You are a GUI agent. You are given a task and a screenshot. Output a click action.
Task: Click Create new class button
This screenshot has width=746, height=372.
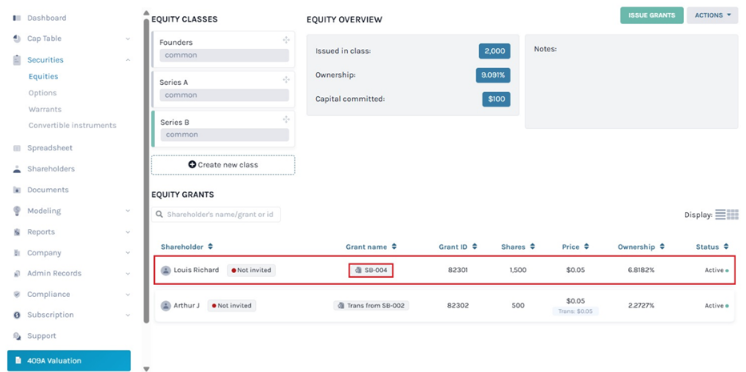[x=223, y=165]
